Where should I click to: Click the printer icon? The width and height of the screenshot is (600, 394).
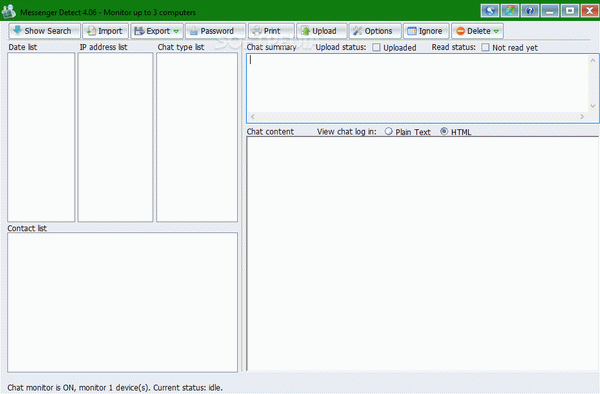257,31
